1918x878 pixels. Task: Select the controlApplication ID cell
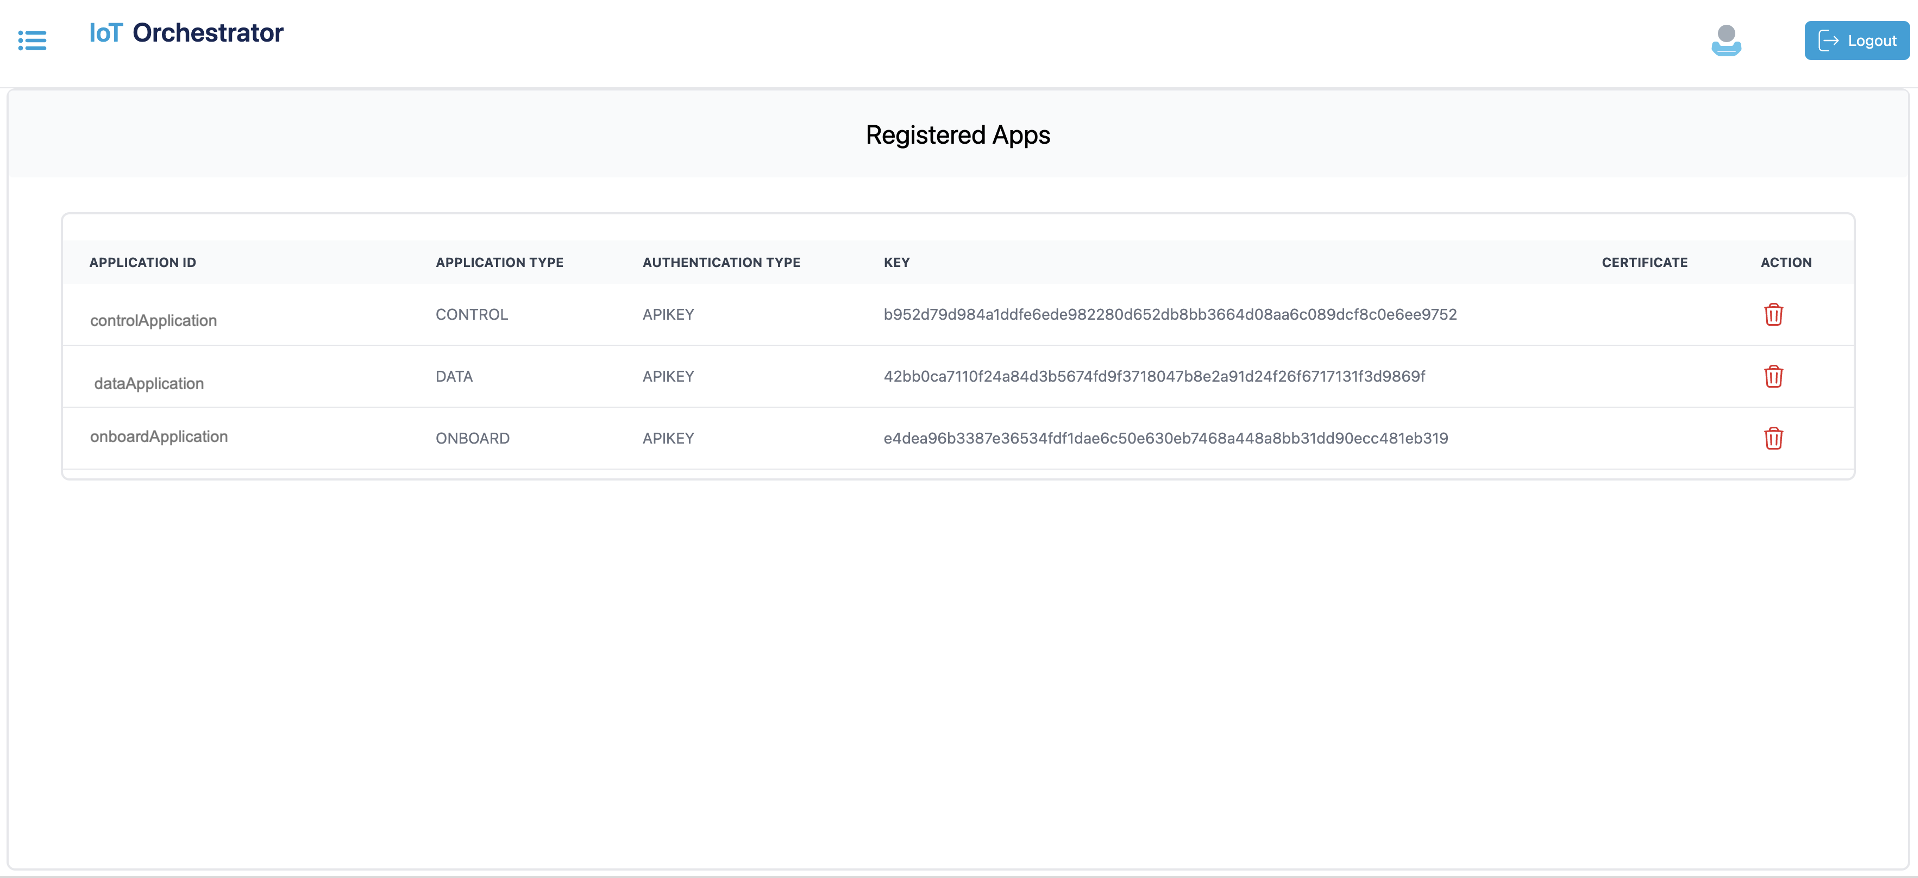(x=153, y=320)
